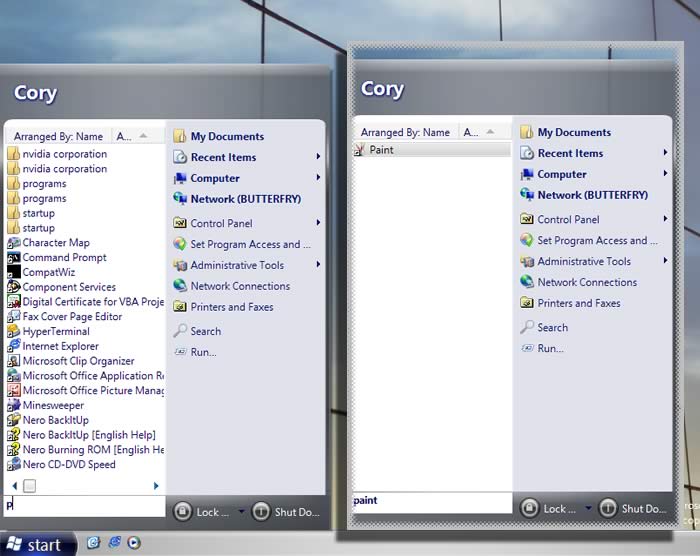Open Network (BUTTERFRY) in program-list menu
This screenshot has height=556, width=700.
pos(237,199)
